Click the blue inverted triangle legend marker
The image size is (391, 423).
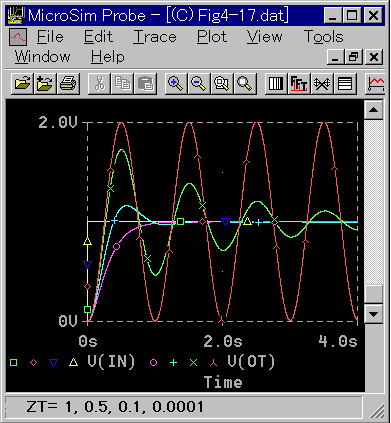(x=53, y=363)
